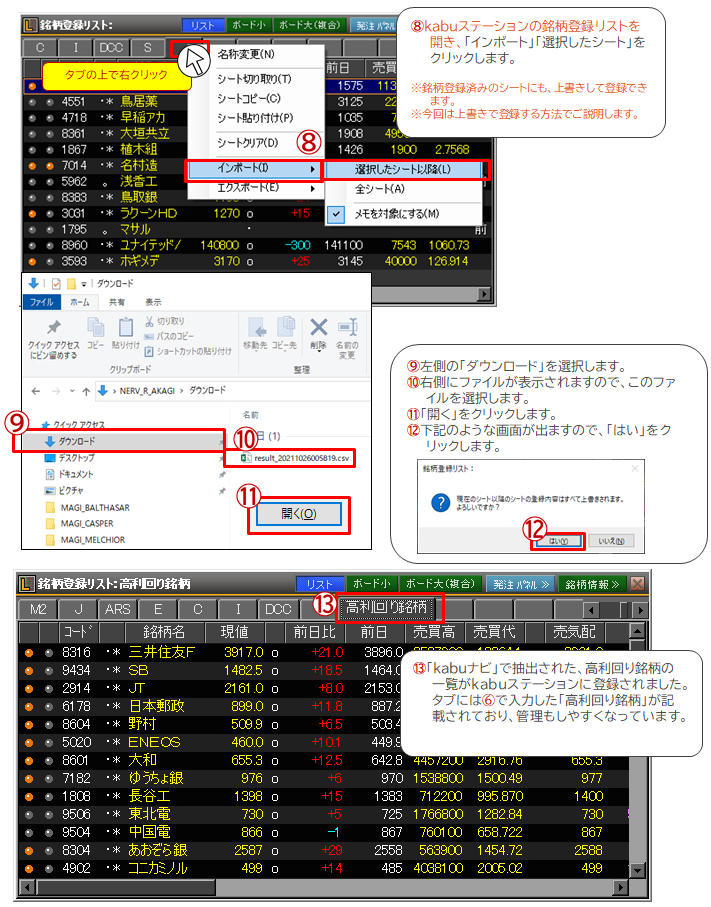This screenshot has height=907, width=711.
Task: Click the Excel icon of result_20211026005819.csv
Action: (x=246, y=458)
